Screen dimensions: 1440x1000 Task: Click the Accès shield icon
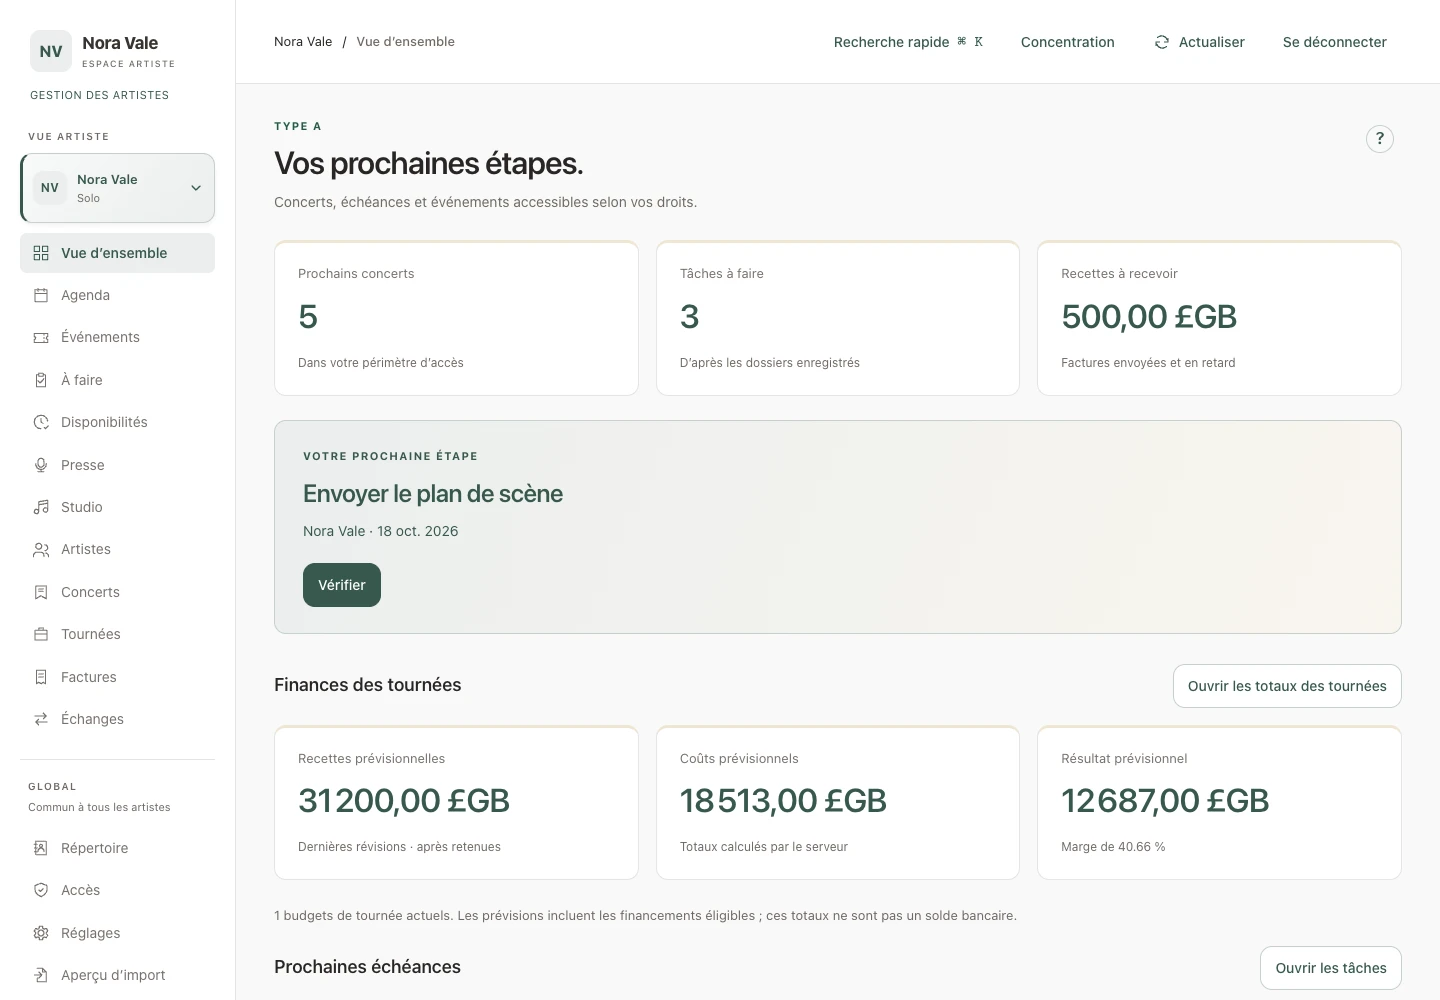pos(41,890)
